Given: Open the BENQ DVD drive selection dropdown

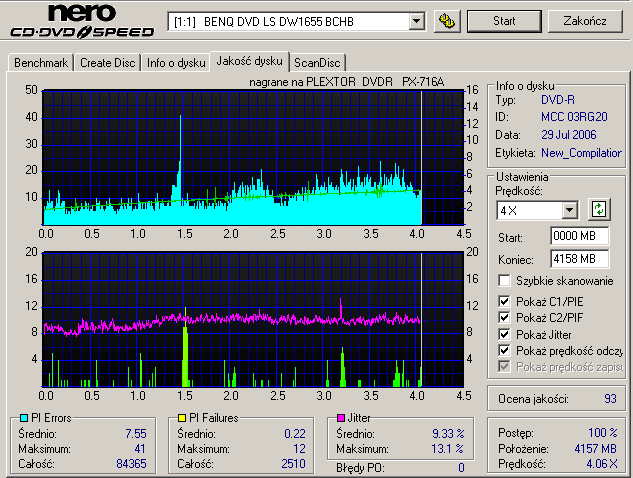Looking at the screenshot, I should pos(416,21).
